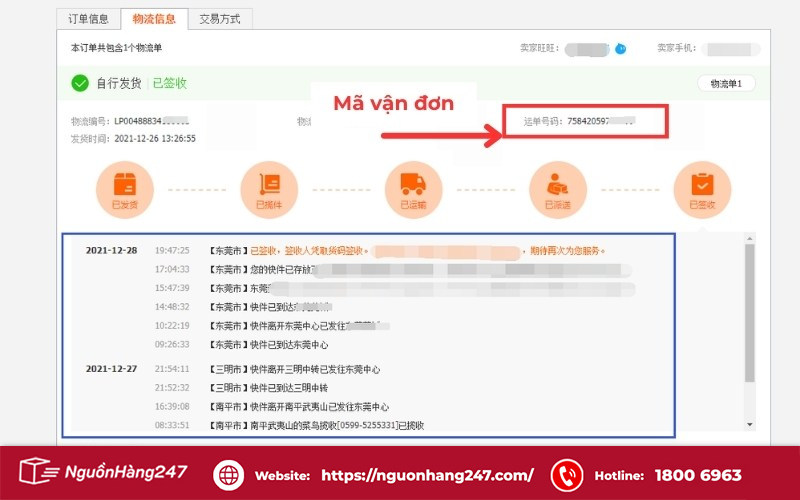
Task: Click the 15:47:39 tracking entry
Action: coord(395,288)
